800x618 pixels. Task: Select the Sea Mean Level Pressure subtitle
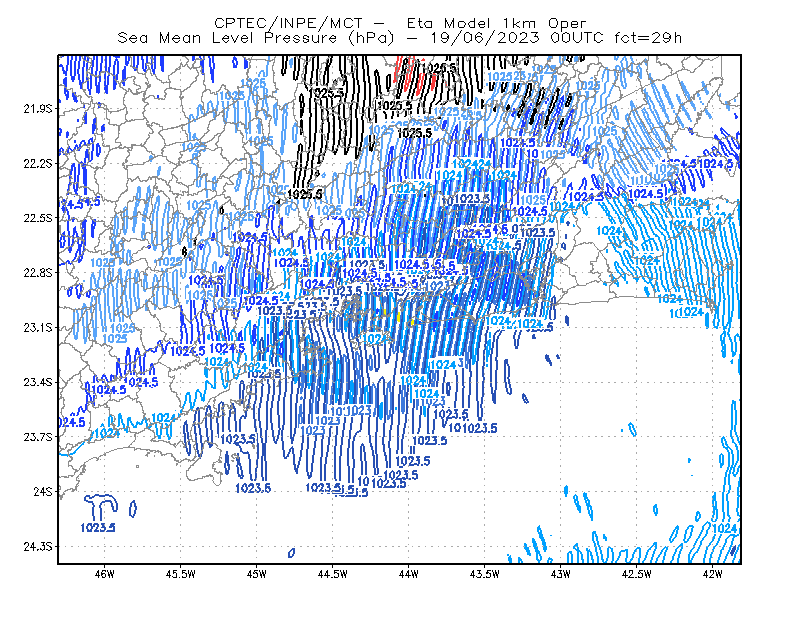point(399,38)
